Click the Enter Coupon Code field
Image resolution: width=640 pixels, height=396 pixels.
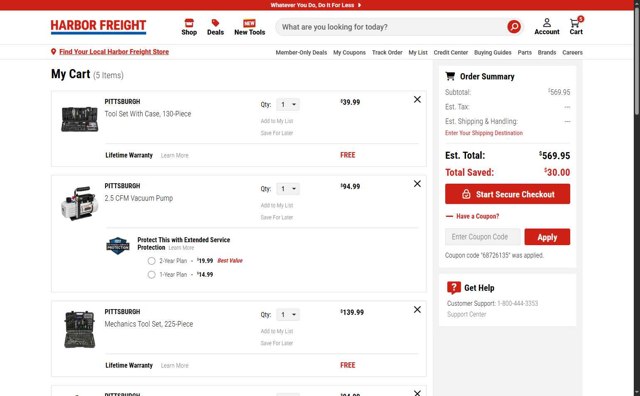click(483, 237)
